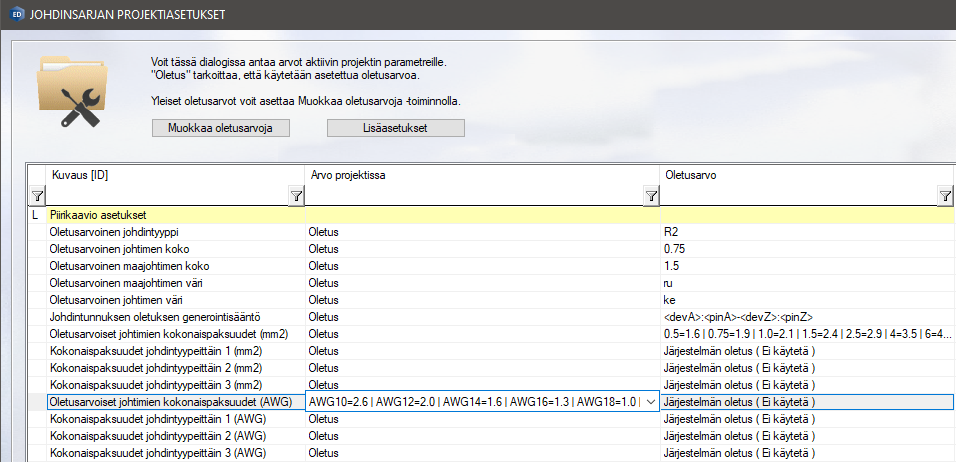Focus the filter field under Arvo projektissa
Image resolution: width=956 pixels, height=462 pixels.
coord(473,196)
